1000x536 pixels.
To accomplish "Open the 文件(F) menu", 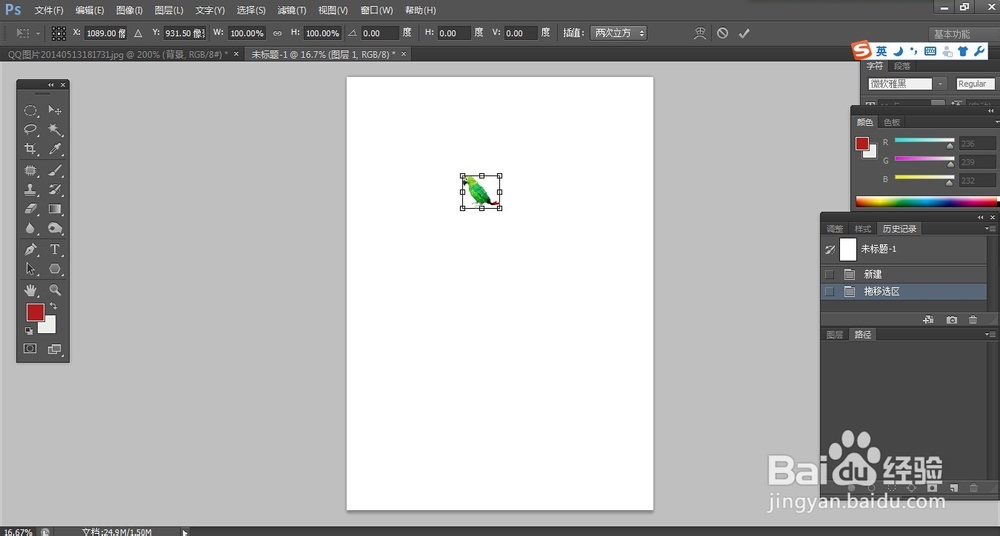I will [x=49, y=10].
